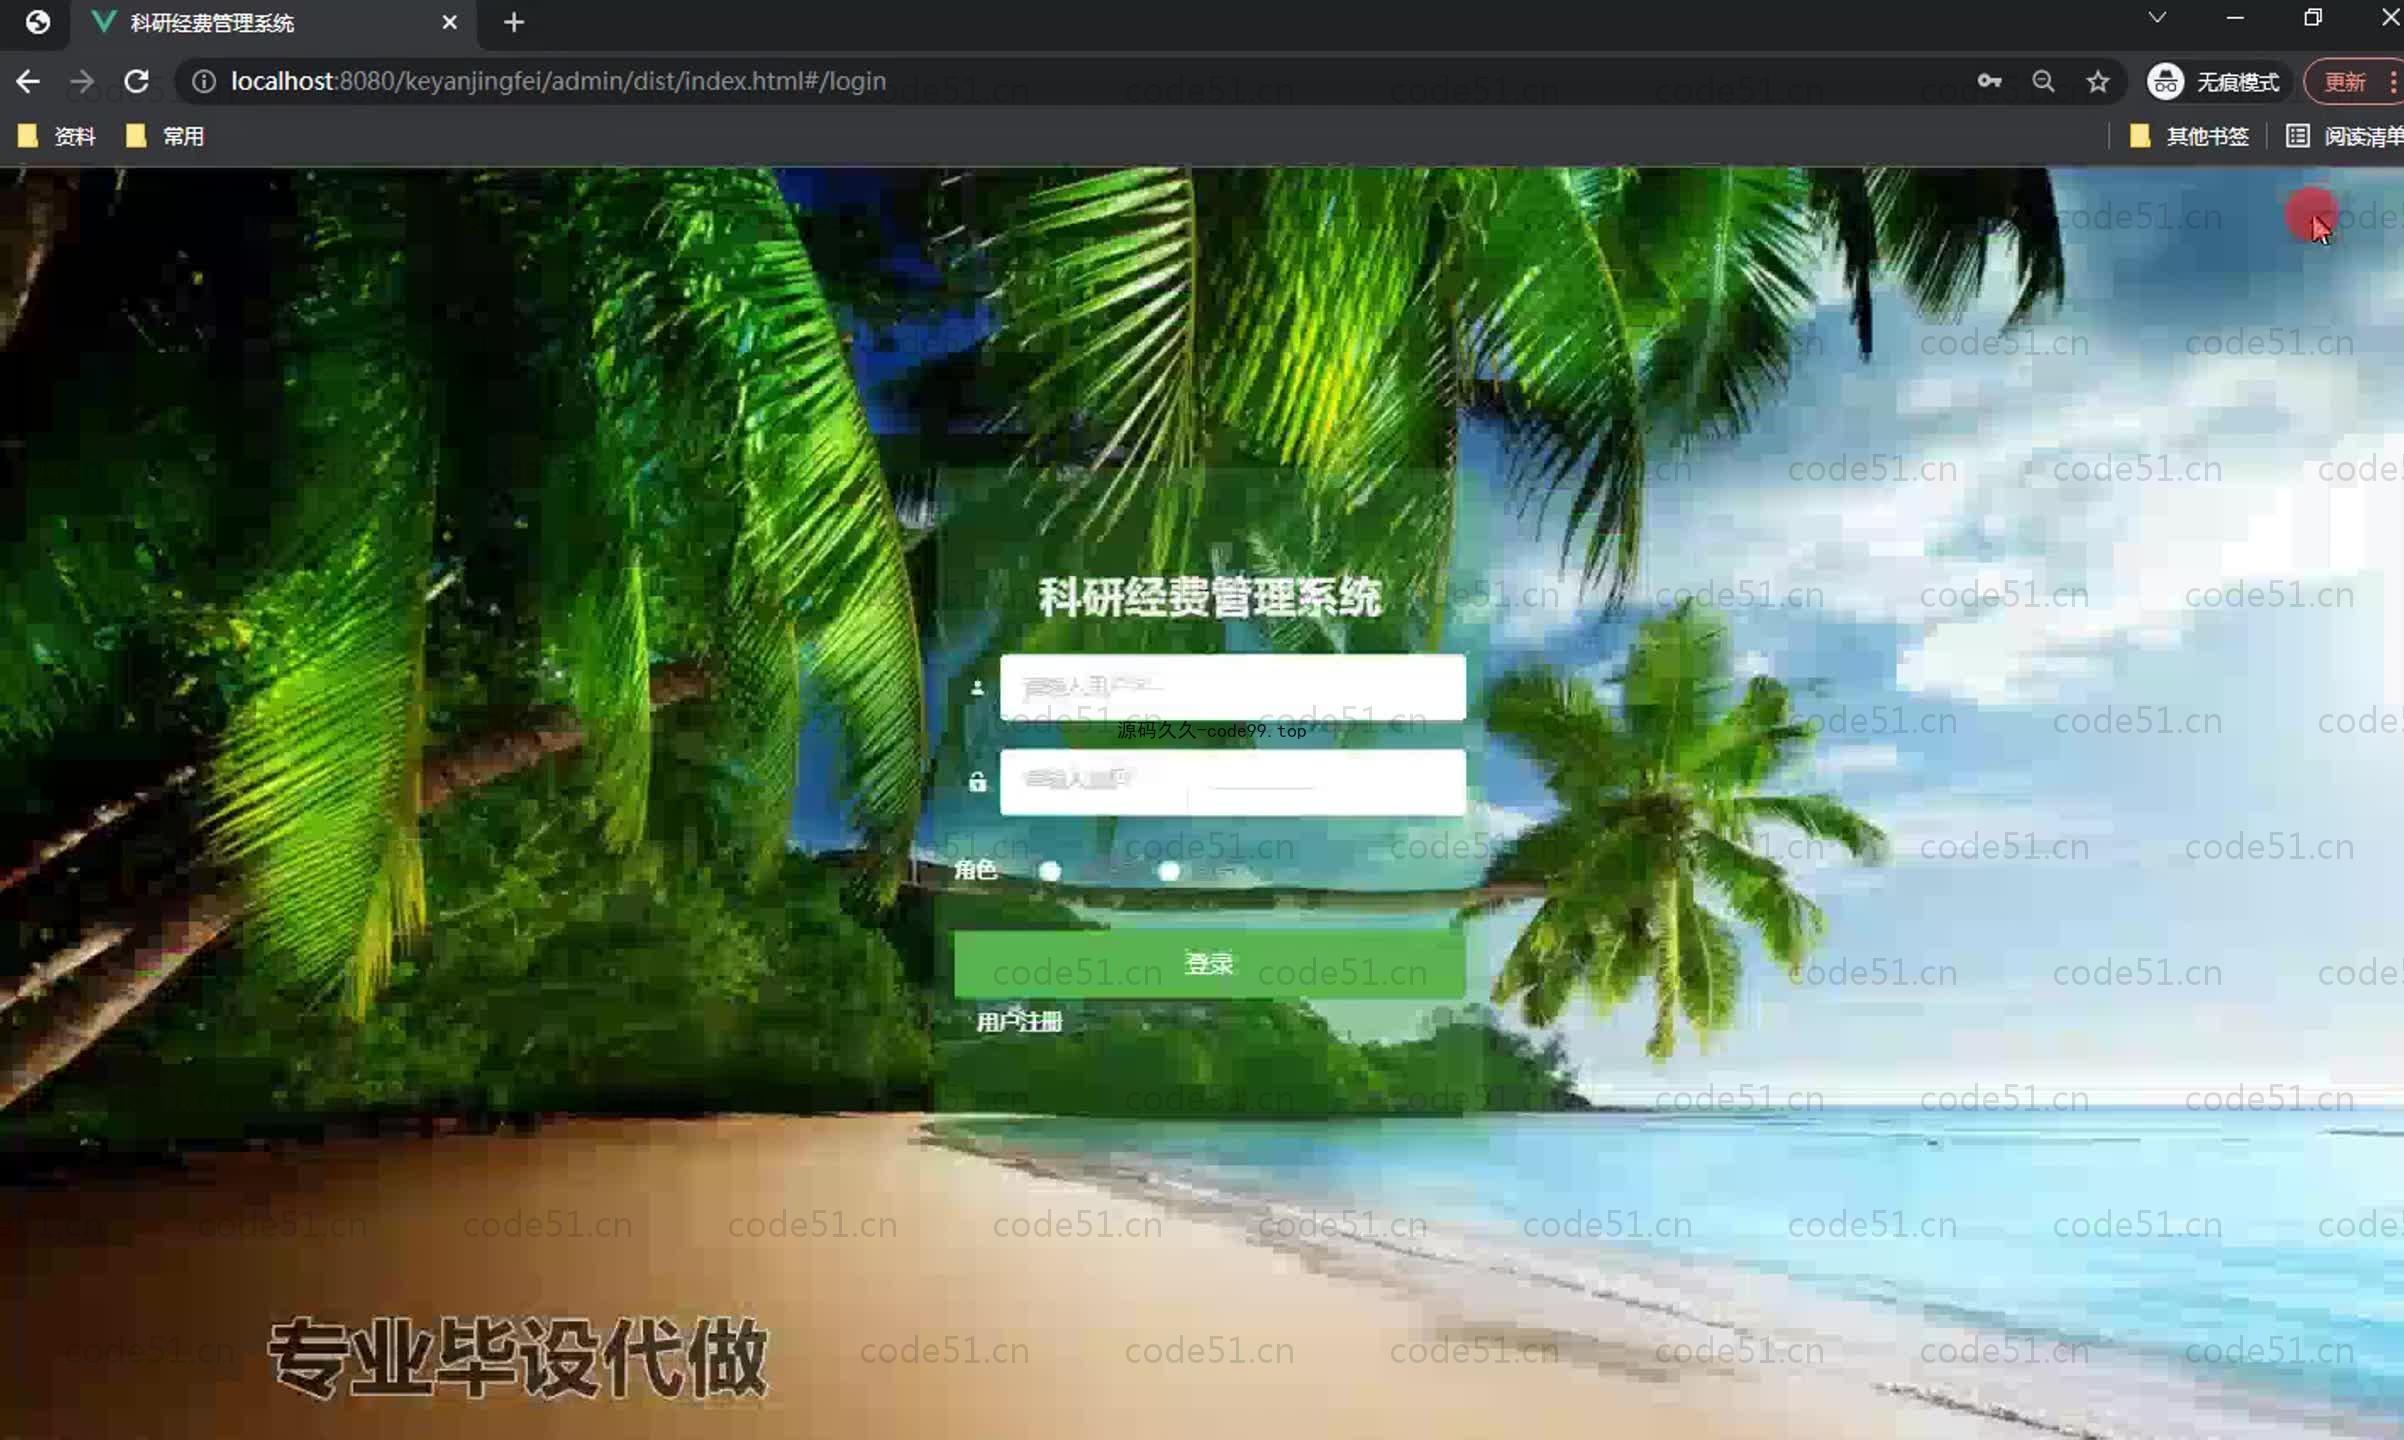2404x1440 pixels.
Task: Open the 资料 bookmarks folder
Action: [57, 136]
